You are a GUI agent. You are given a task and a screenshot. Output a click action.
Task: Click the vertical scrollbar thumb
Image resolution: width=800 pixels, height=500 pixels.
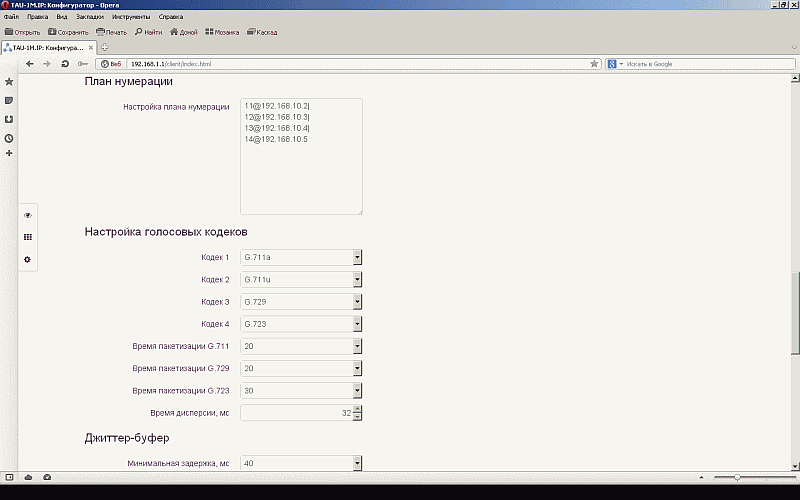pos(795,313)
